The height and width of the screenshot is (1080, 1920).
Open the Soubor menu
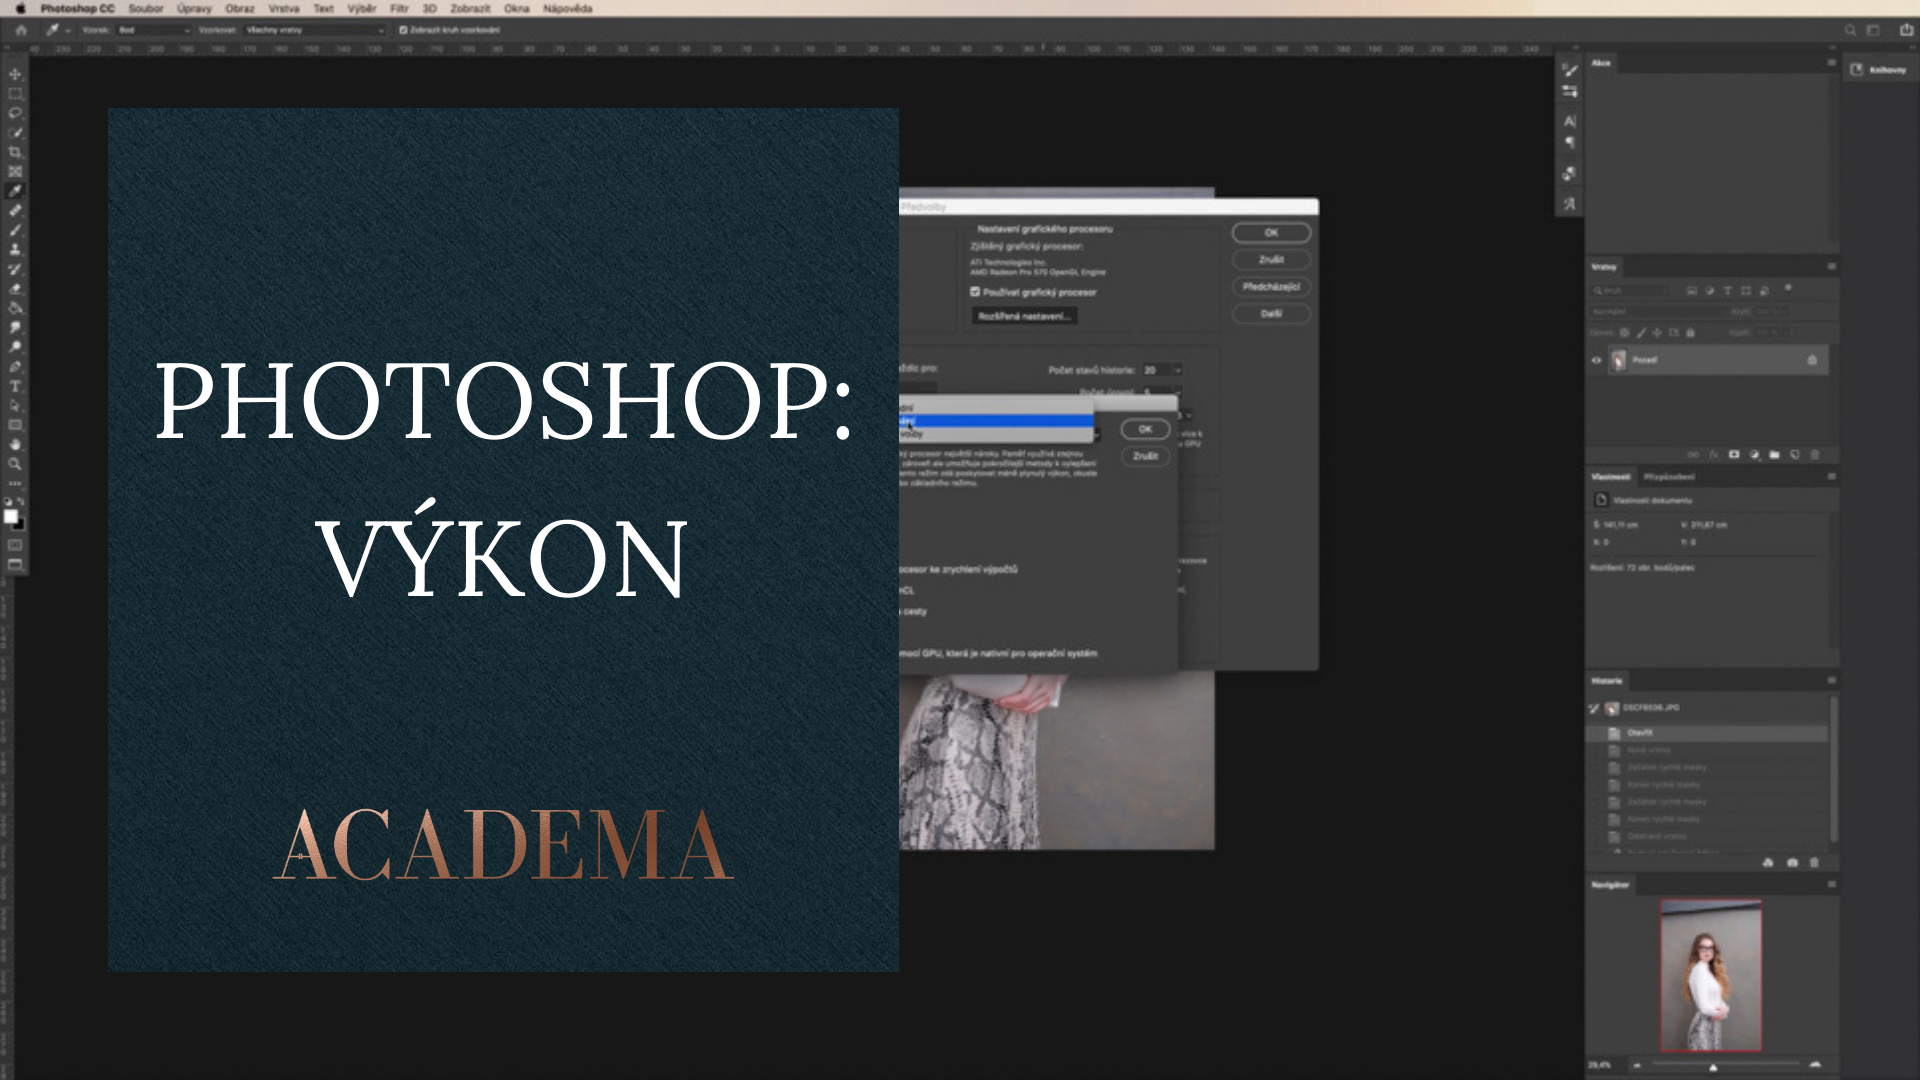[146, 8]
